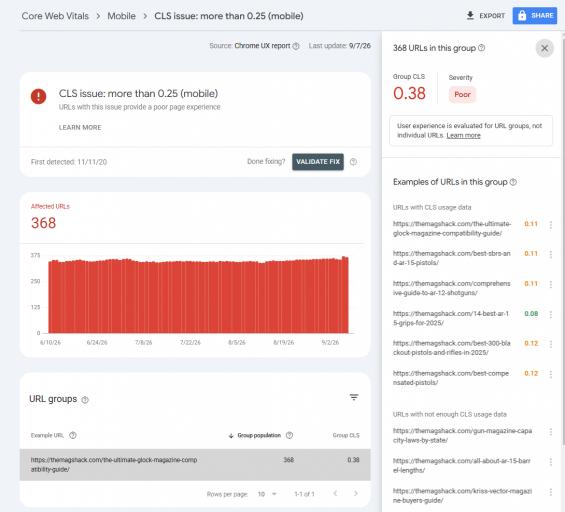565x512 pixels.
Task: Sort by Group population column arrow
Action: coord(231,436)
